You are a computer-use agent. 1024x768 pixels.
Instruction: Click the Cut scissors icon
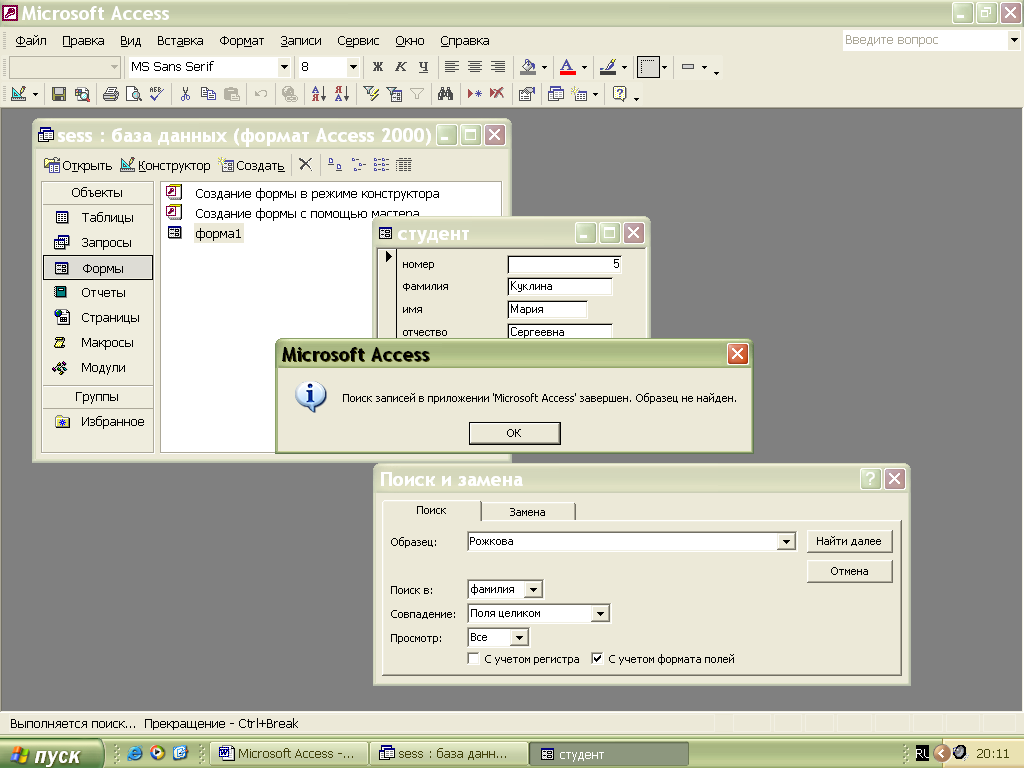(x=185, y=95)
